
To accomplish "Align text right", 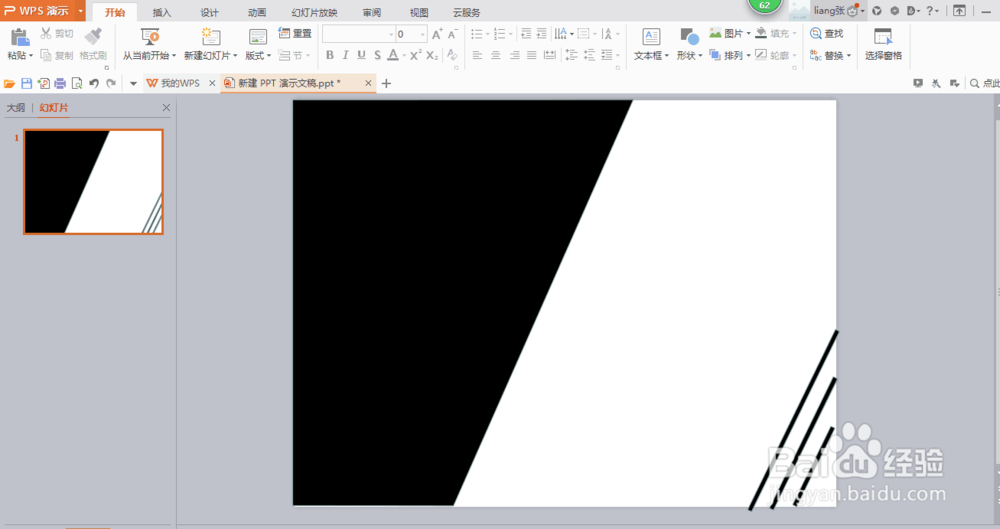I will [x=514, y=56].
